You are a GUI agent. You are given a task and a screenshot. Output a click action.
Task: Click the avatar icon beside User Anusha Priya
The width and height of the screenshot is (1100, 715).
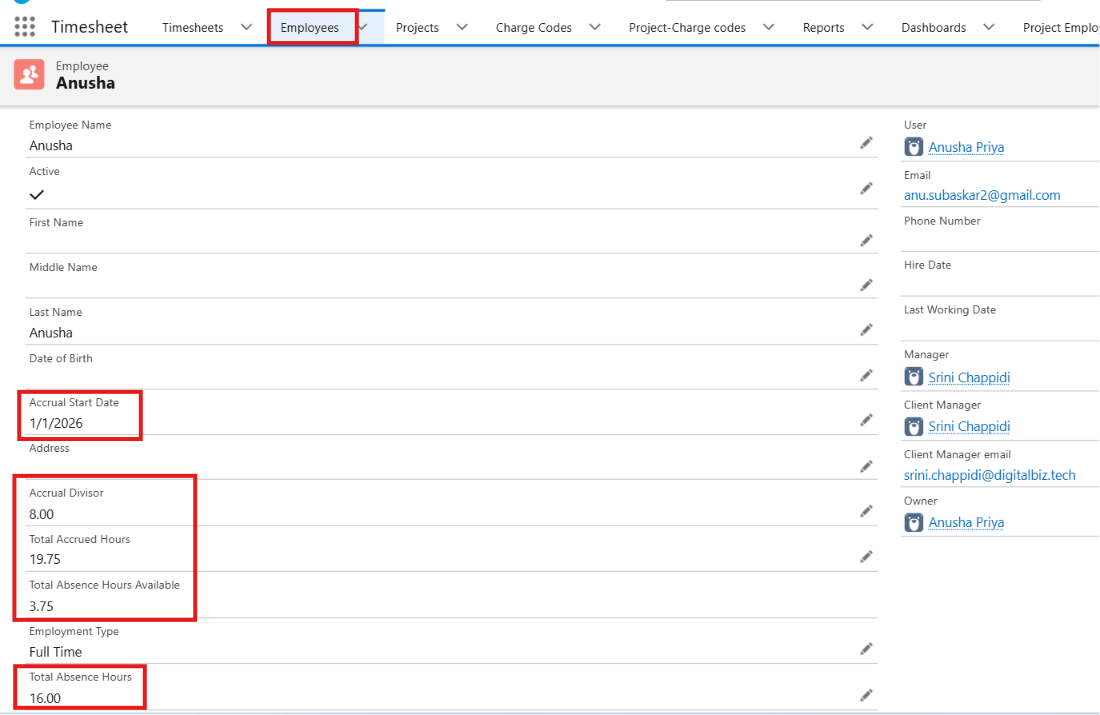point(913,147)
